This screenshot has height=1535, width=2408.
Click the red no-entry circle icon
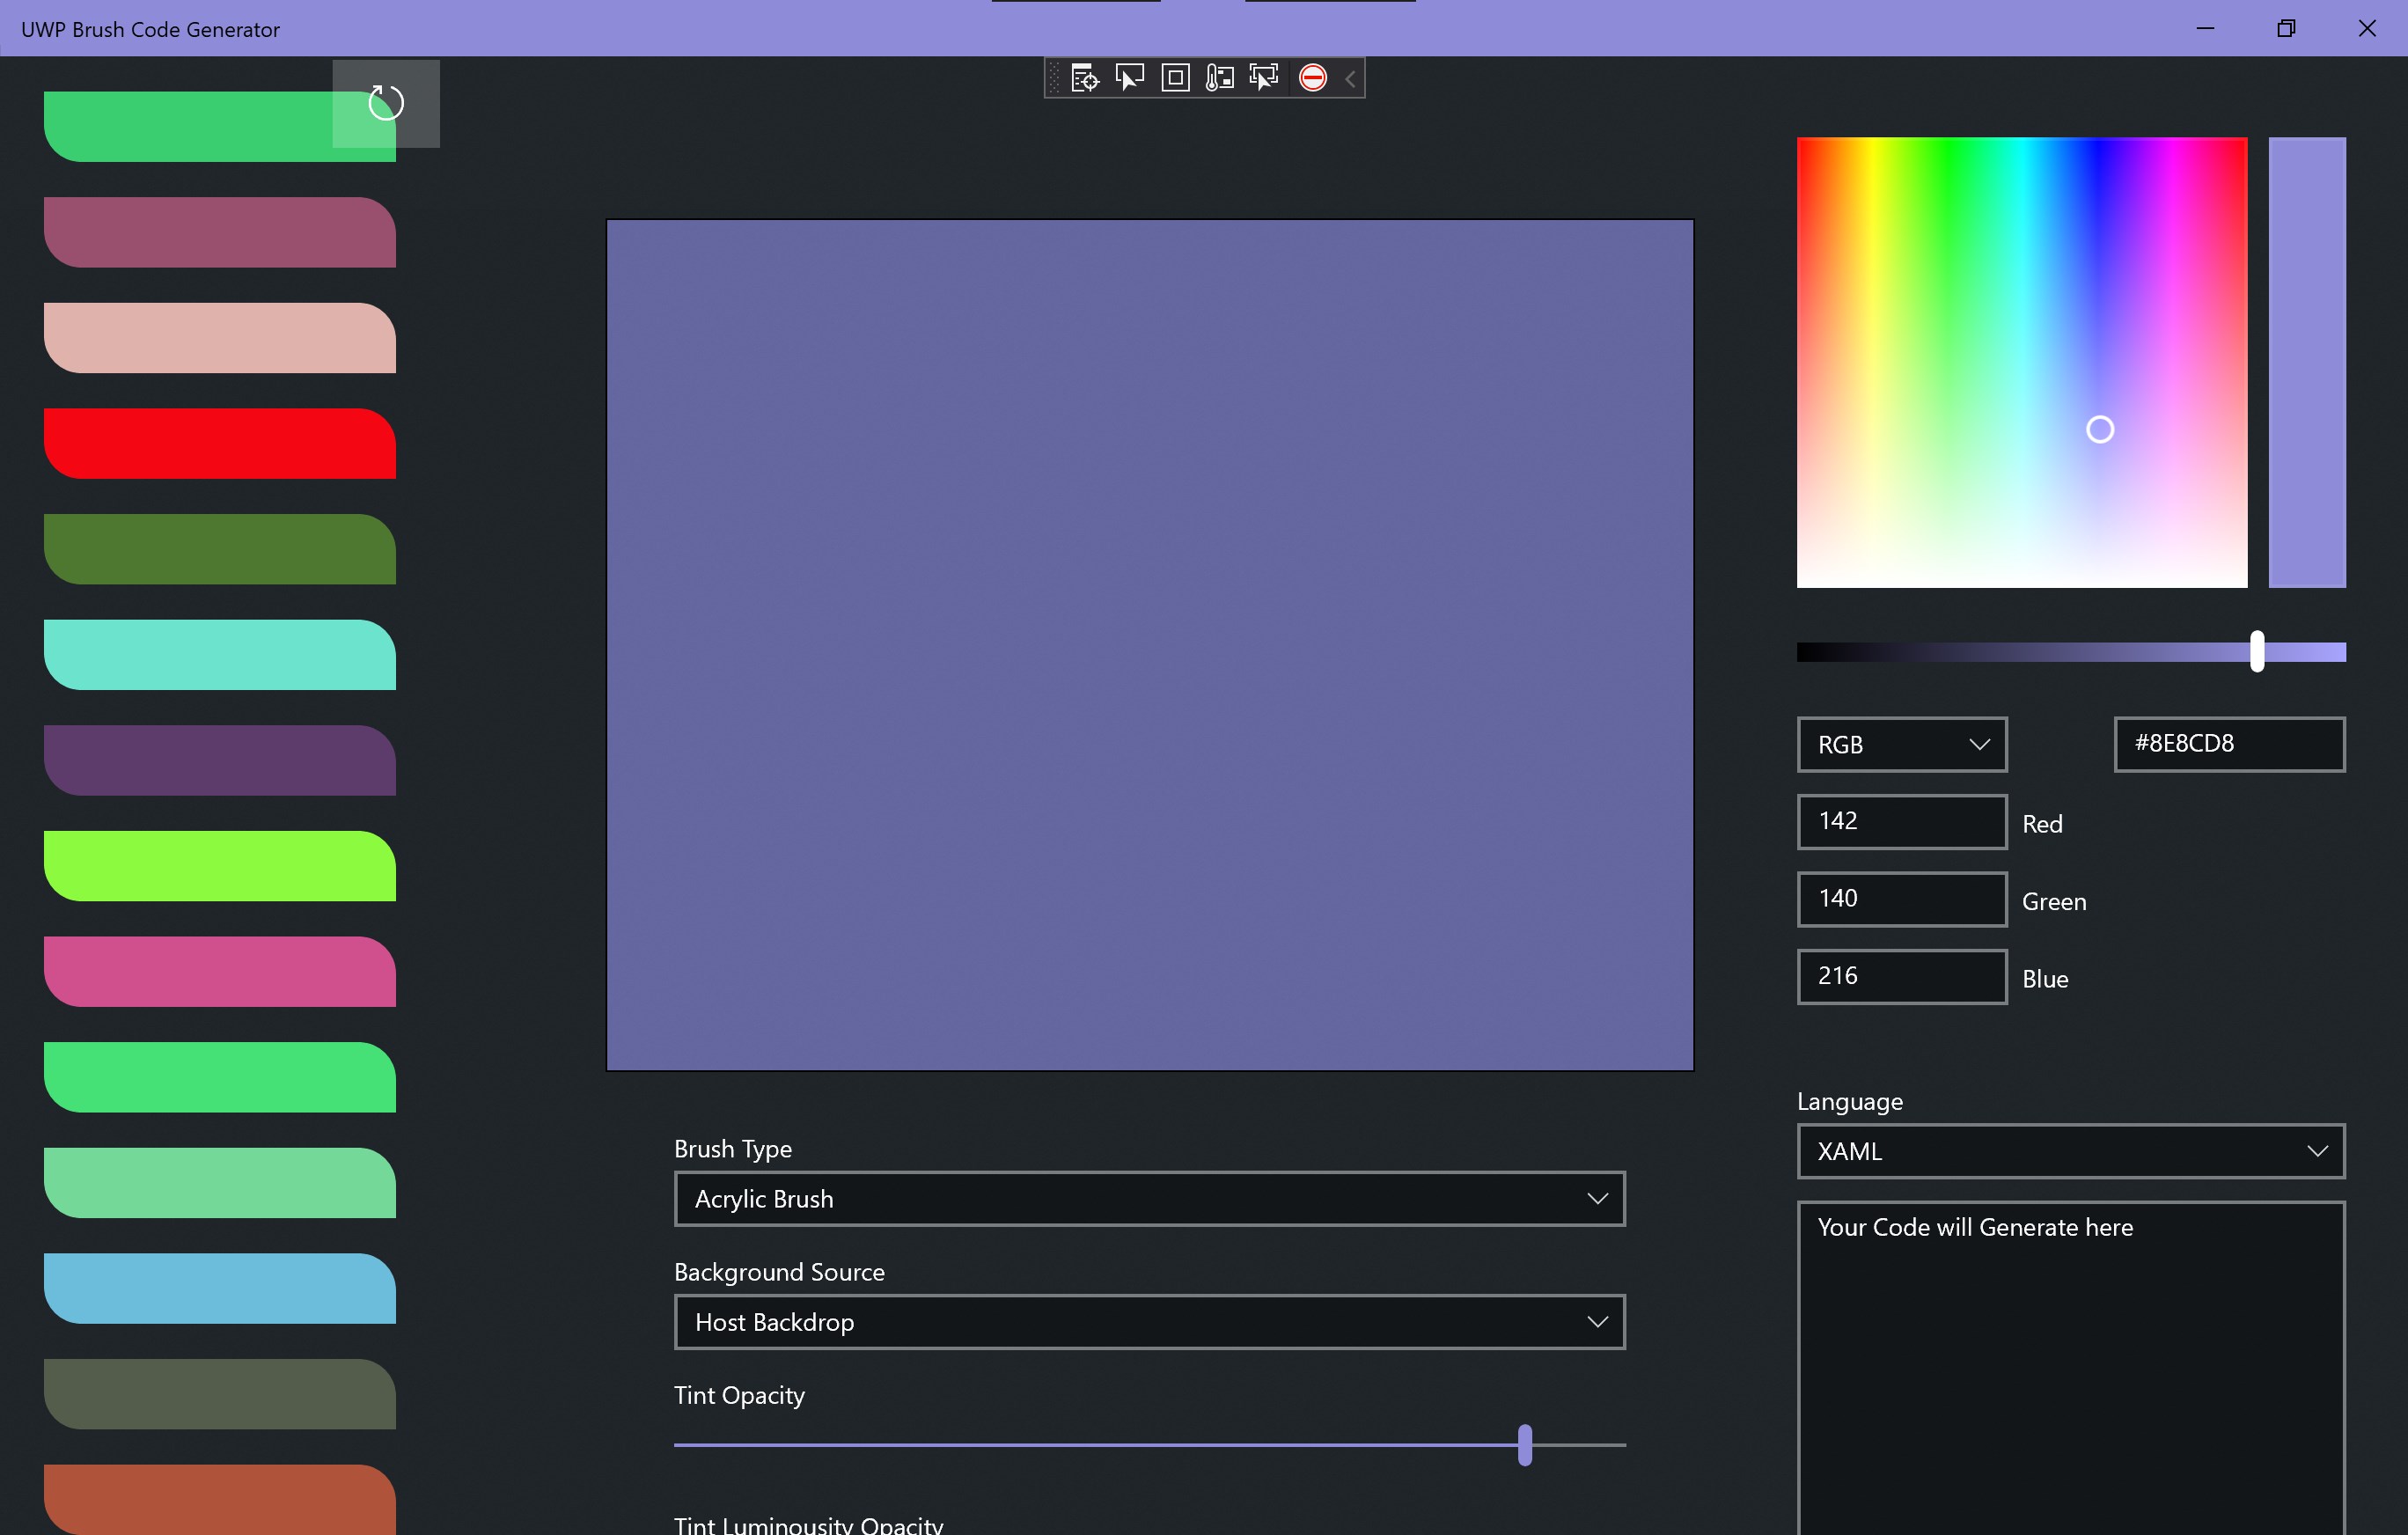pos(1312,78)
